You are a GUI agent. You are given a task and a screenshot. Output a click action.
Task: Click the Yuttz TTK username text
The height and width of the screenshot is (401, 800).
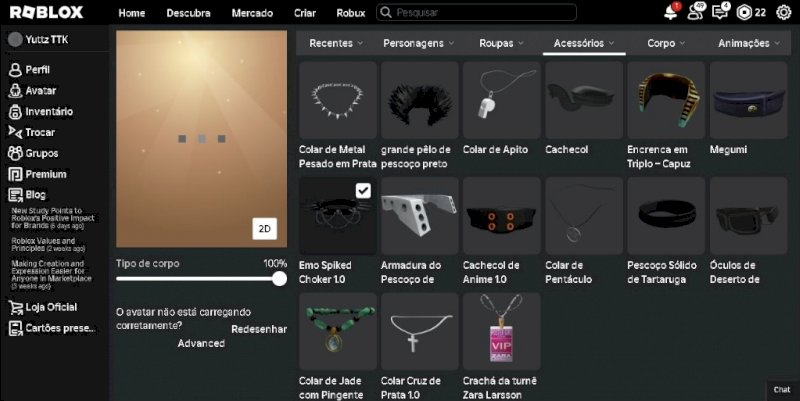point(47,39)
